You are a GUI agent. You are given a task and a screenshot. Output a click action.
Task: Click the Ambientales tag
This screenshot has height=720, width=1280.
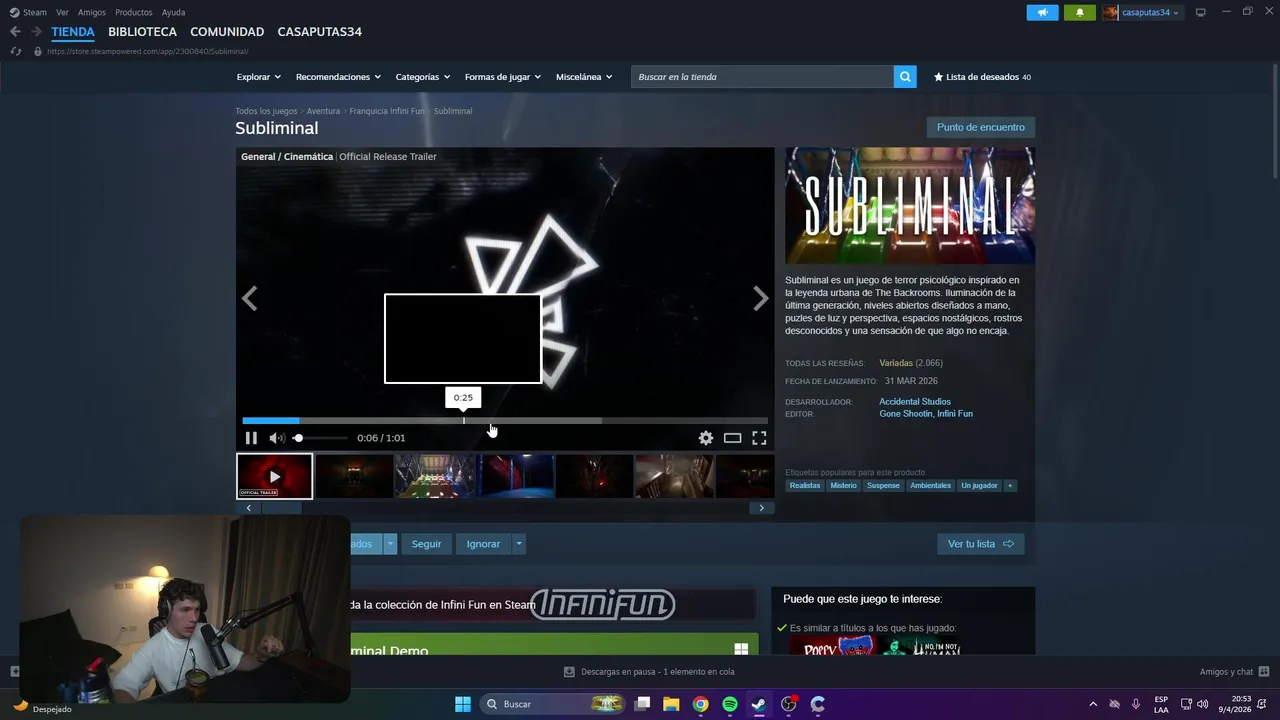[x=930, y=486]
